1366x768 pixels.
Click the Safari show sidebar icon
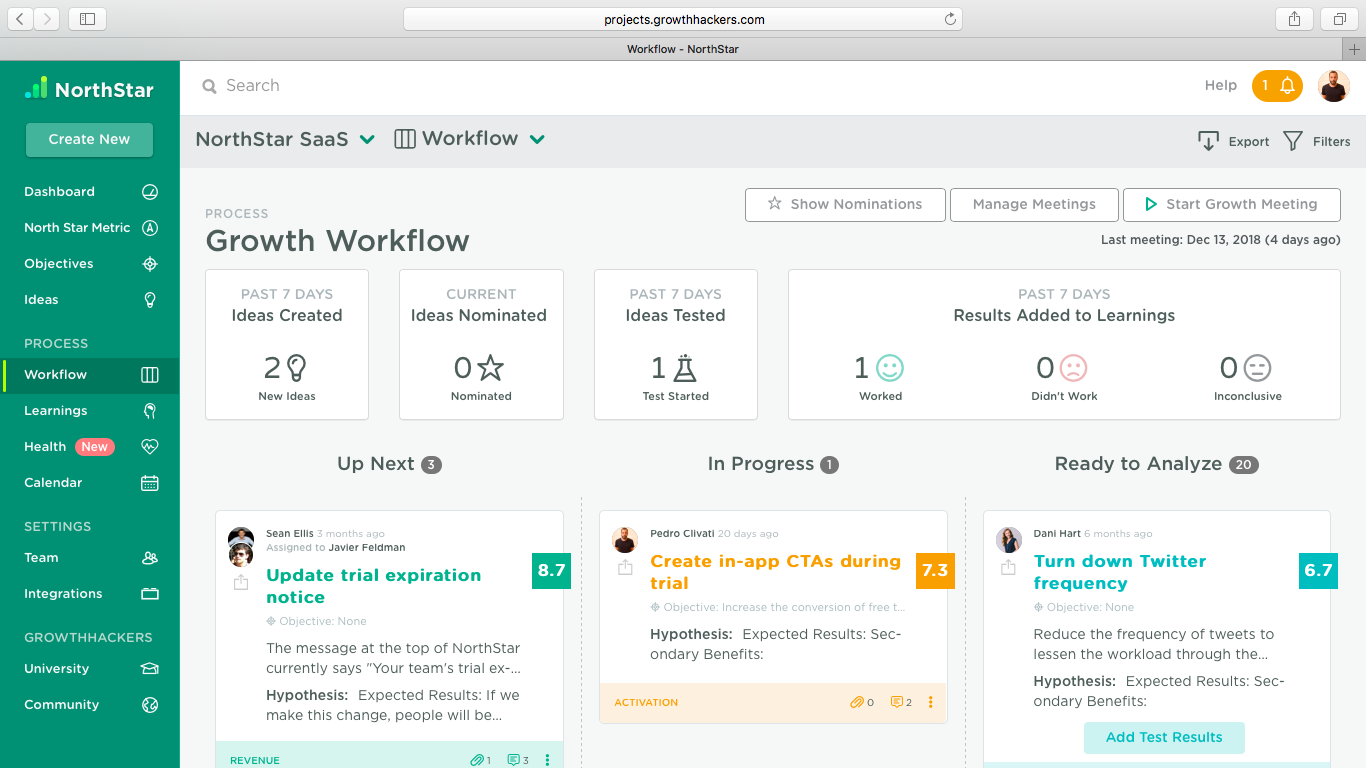point(87,19)
